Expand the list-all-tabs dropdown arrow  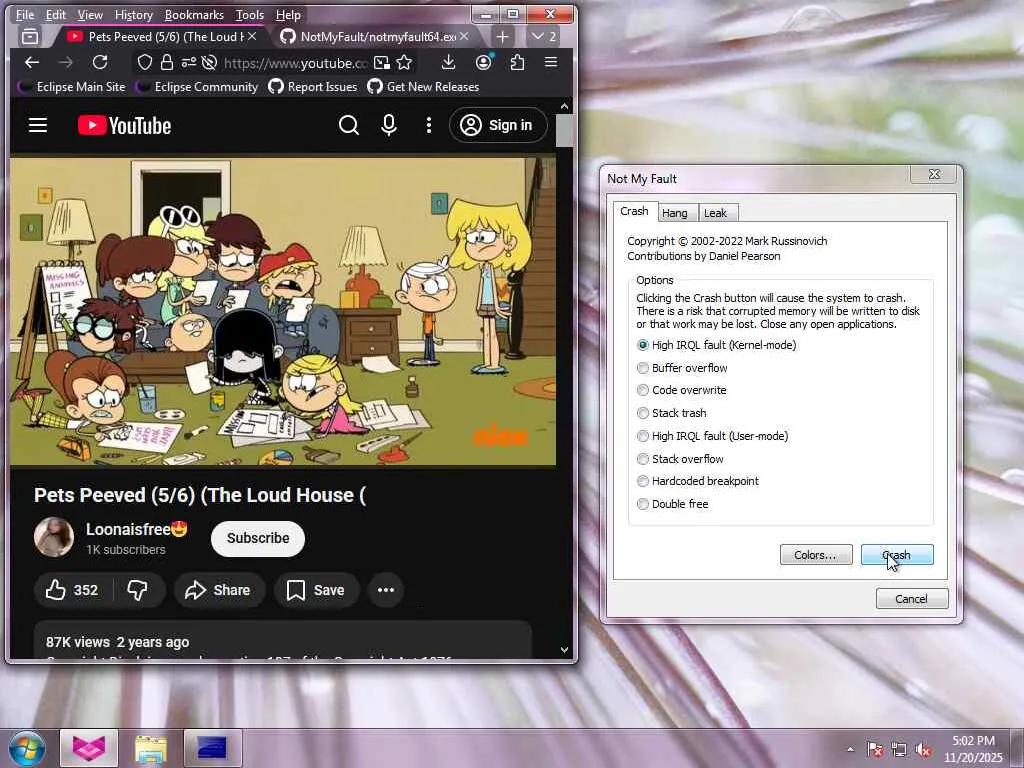543,37
